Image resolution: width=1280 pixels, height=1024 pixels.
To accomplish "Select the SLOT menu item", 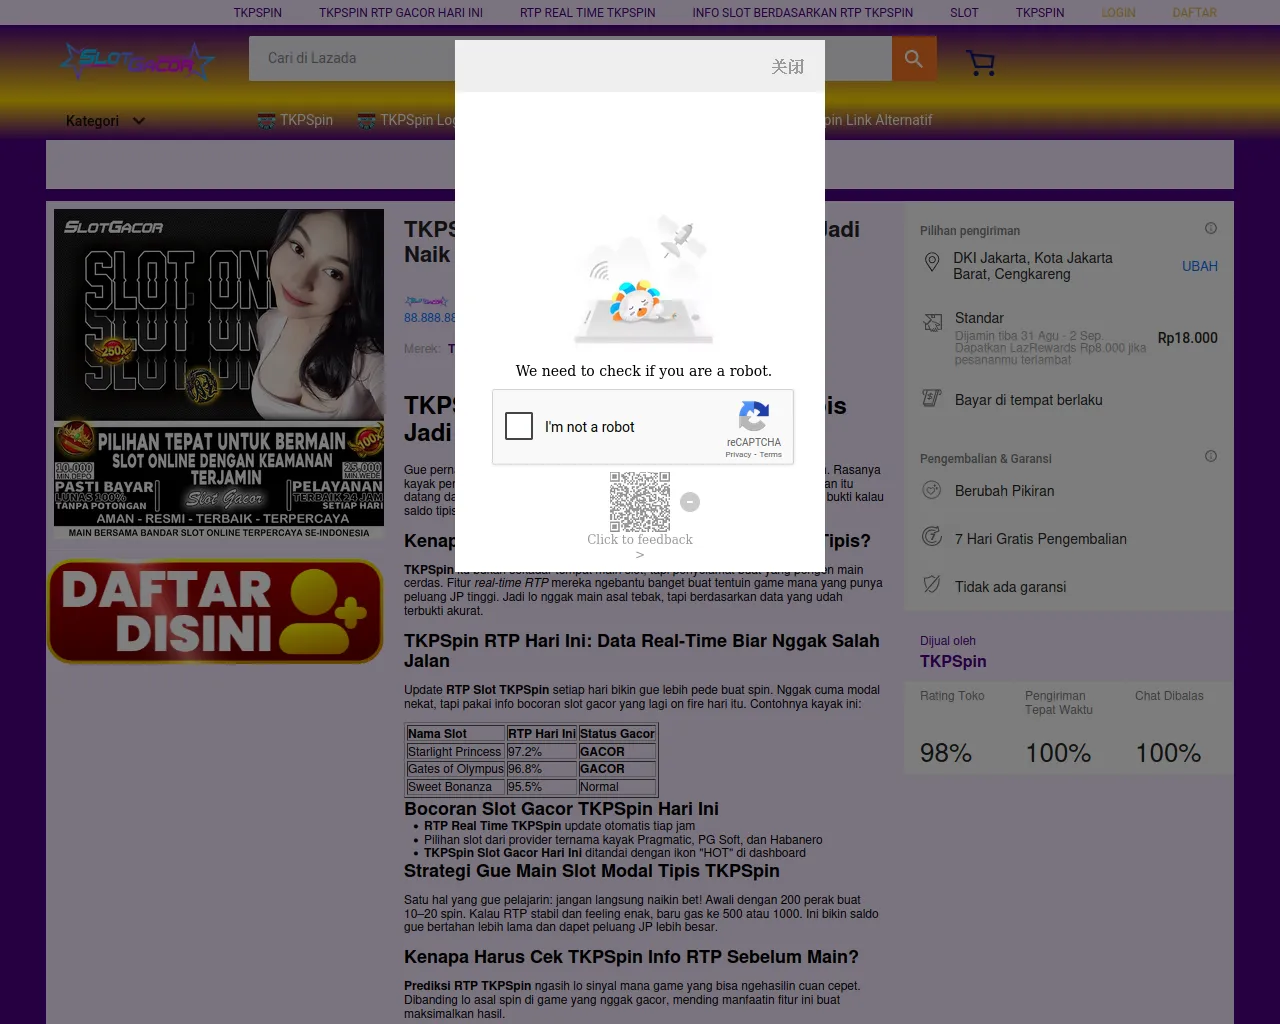I will click(x=964, y=13).
